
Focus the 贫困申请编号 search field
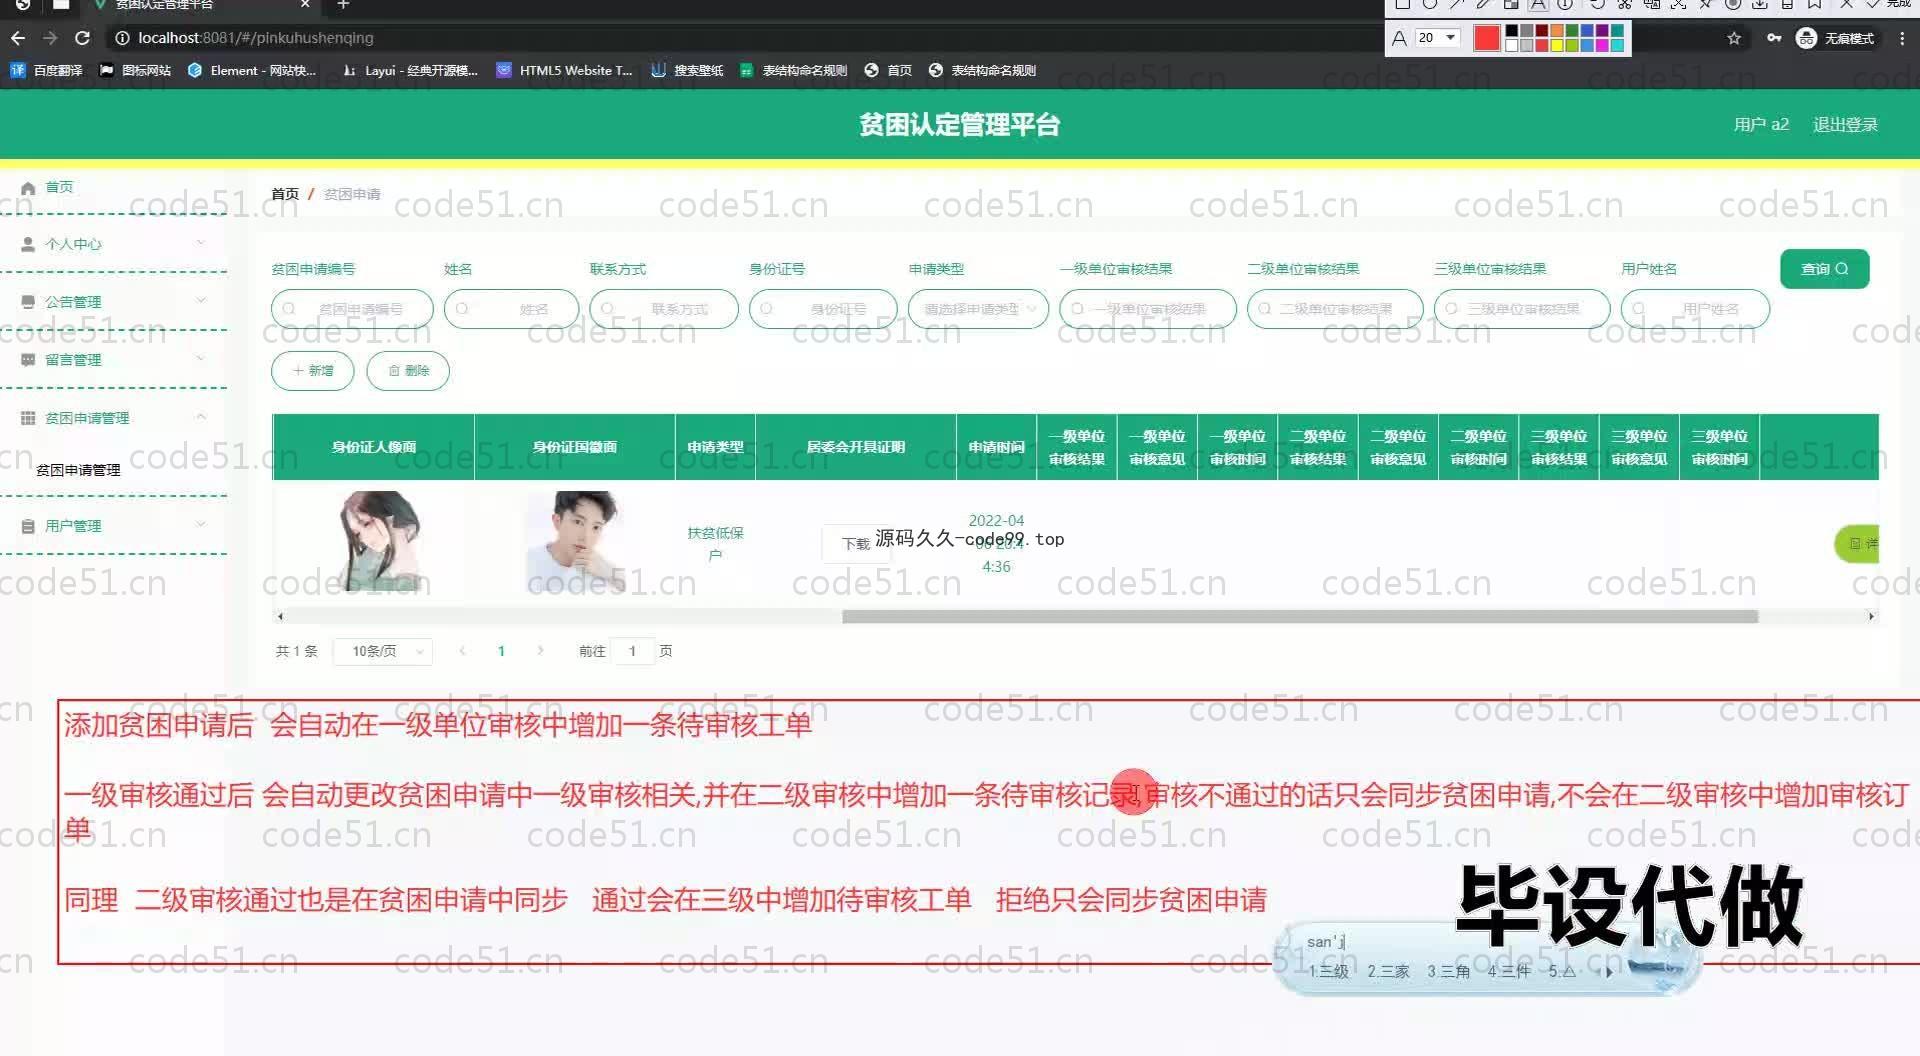[352, 309]
